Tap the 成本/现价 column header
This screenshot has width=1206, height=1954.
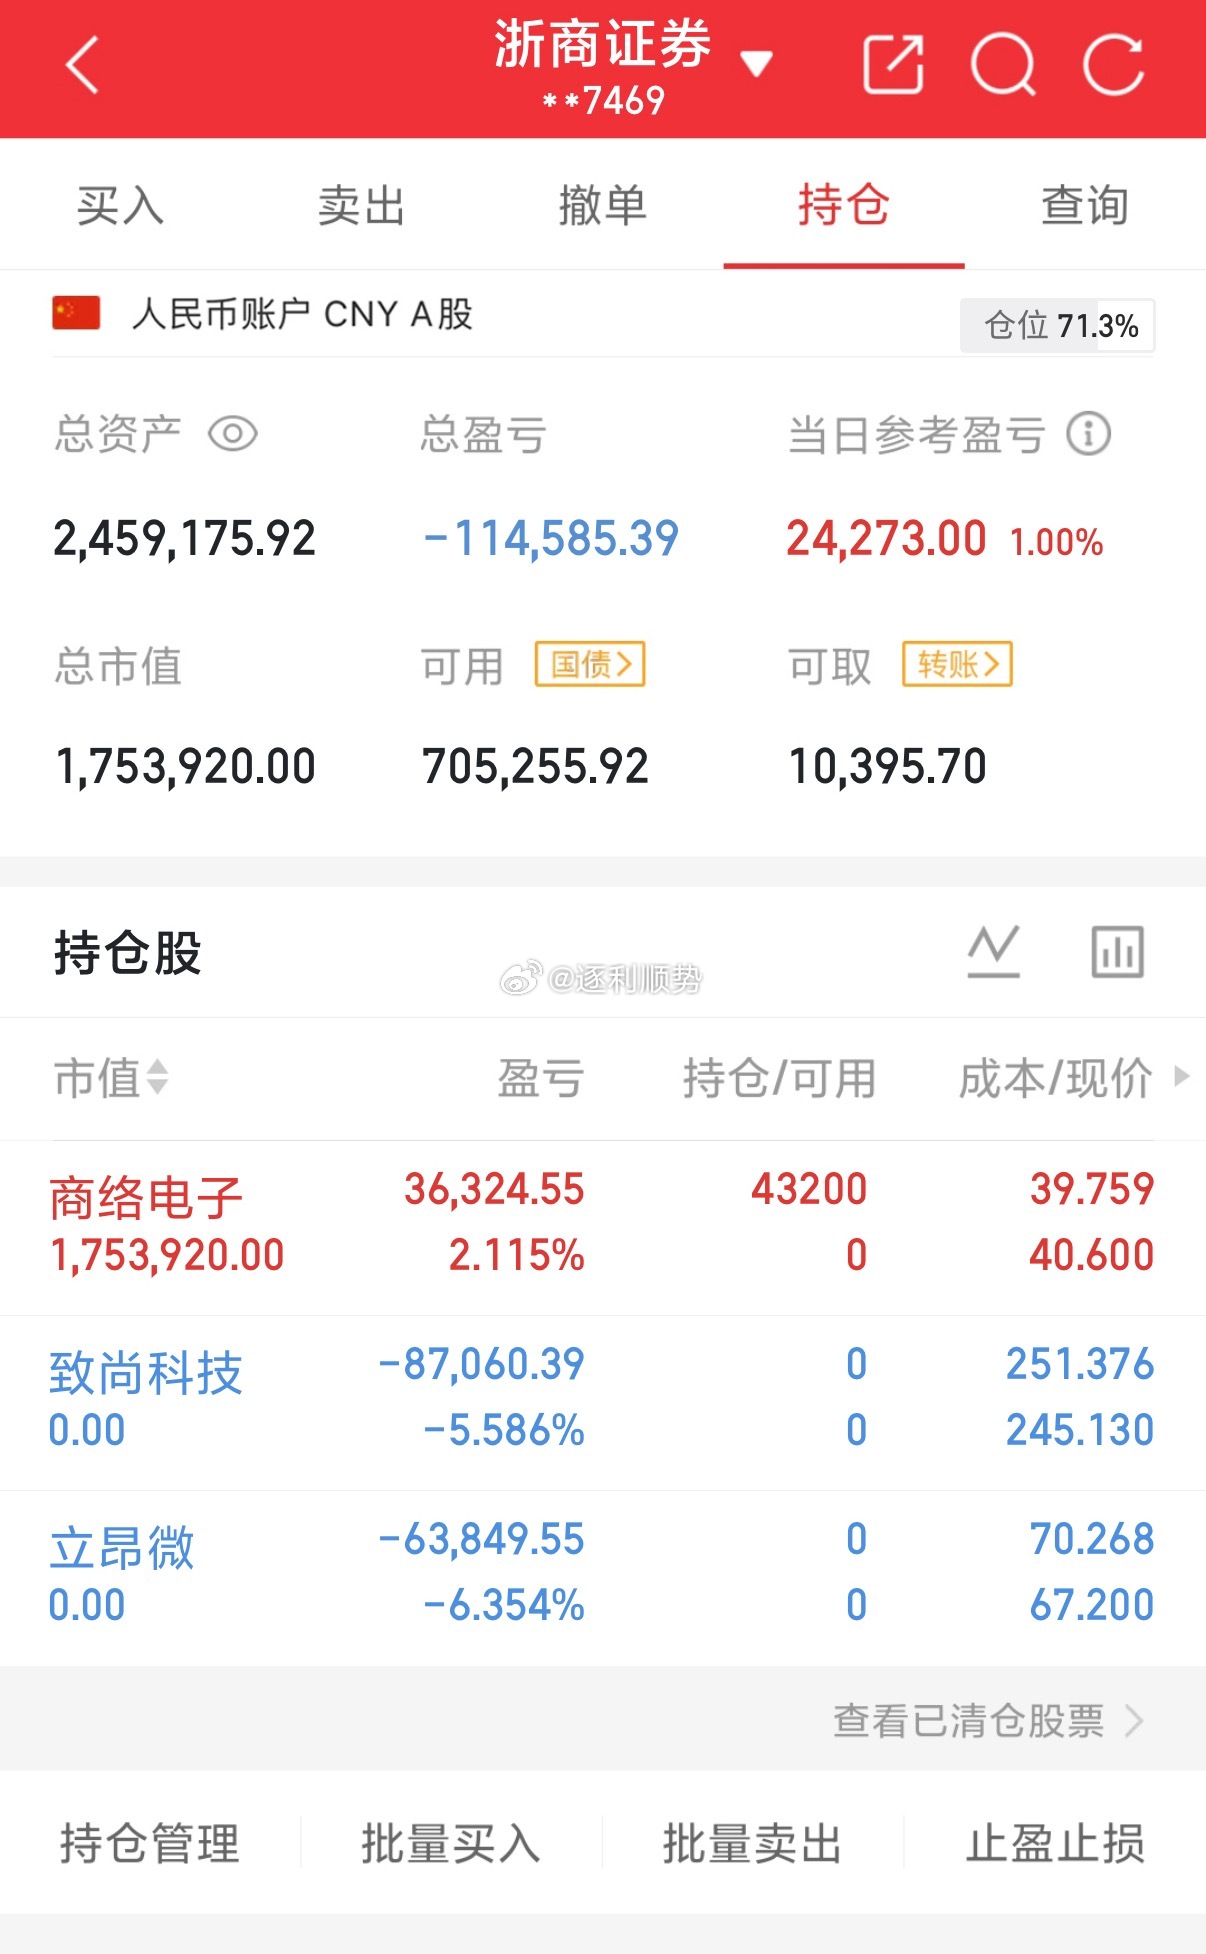tap(1055, 1078)
